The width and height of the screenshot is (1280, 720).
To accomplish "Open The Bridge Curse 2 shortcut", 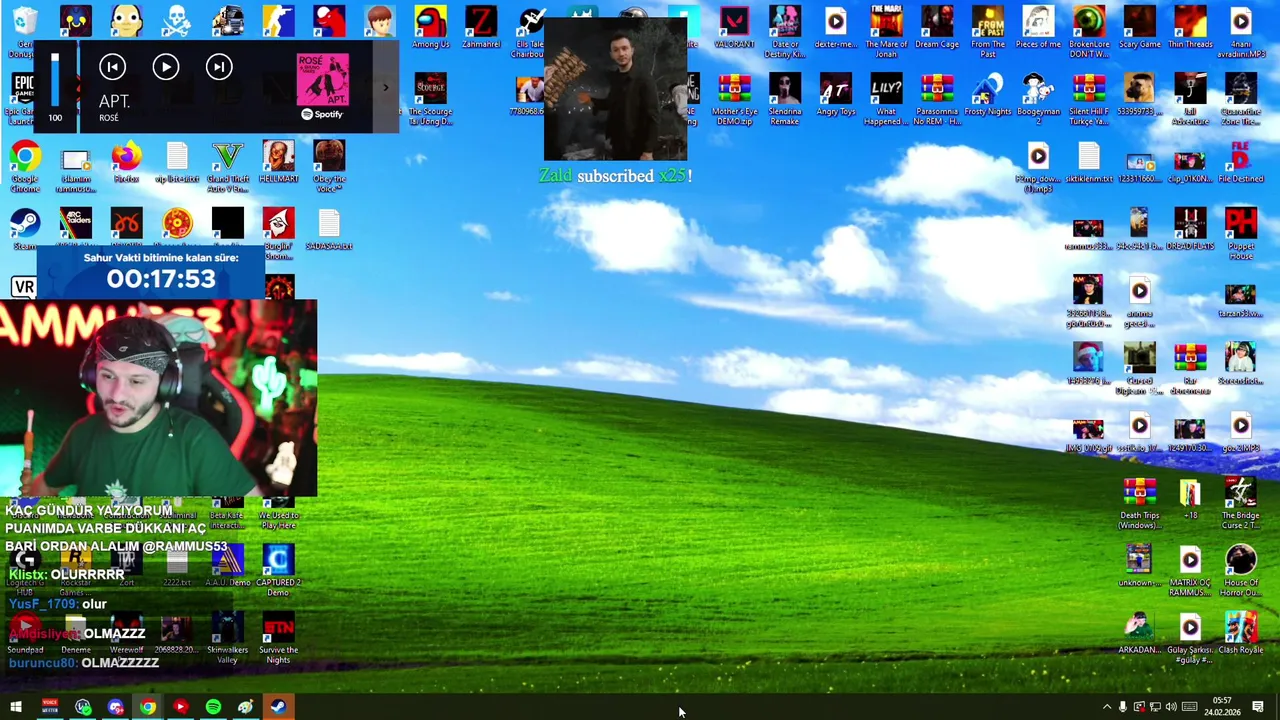I will coord(1241,504).
